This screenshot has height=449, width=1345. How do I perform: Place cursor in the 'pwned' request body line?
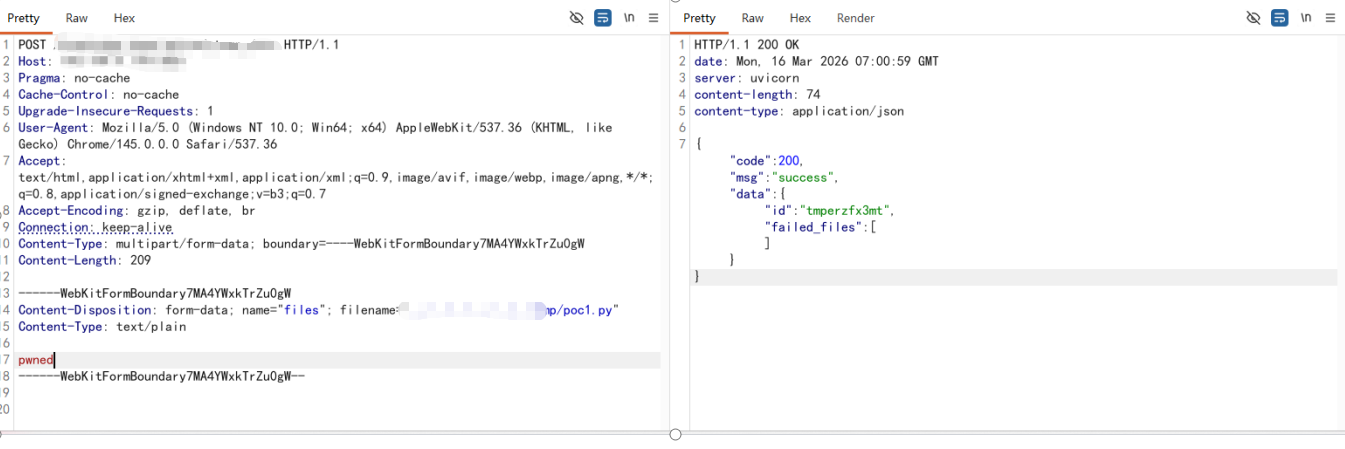(x=35, y=360)
